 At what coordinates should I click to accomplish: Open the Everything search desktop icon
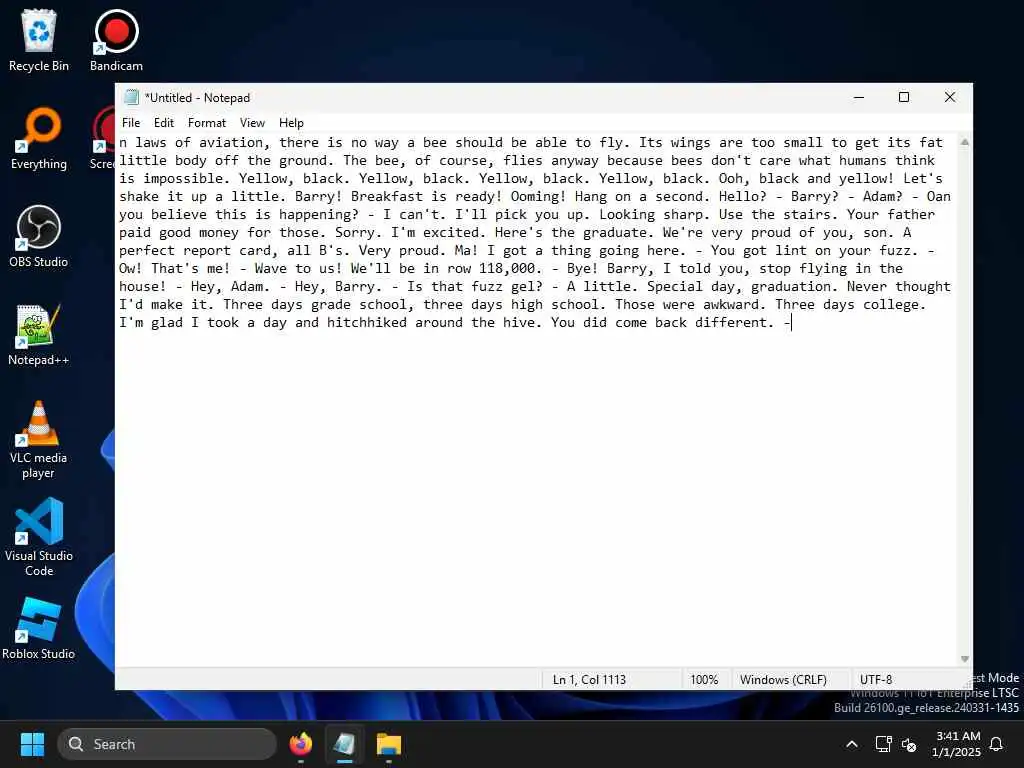[x=39, y=138]
